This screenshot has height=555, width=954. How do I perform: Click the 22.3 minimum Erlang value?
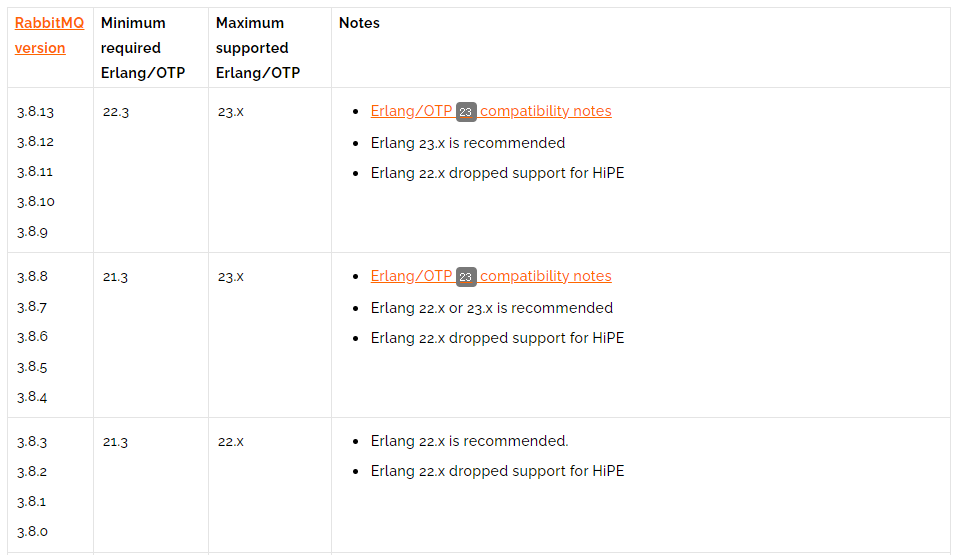tap(116, 112)
